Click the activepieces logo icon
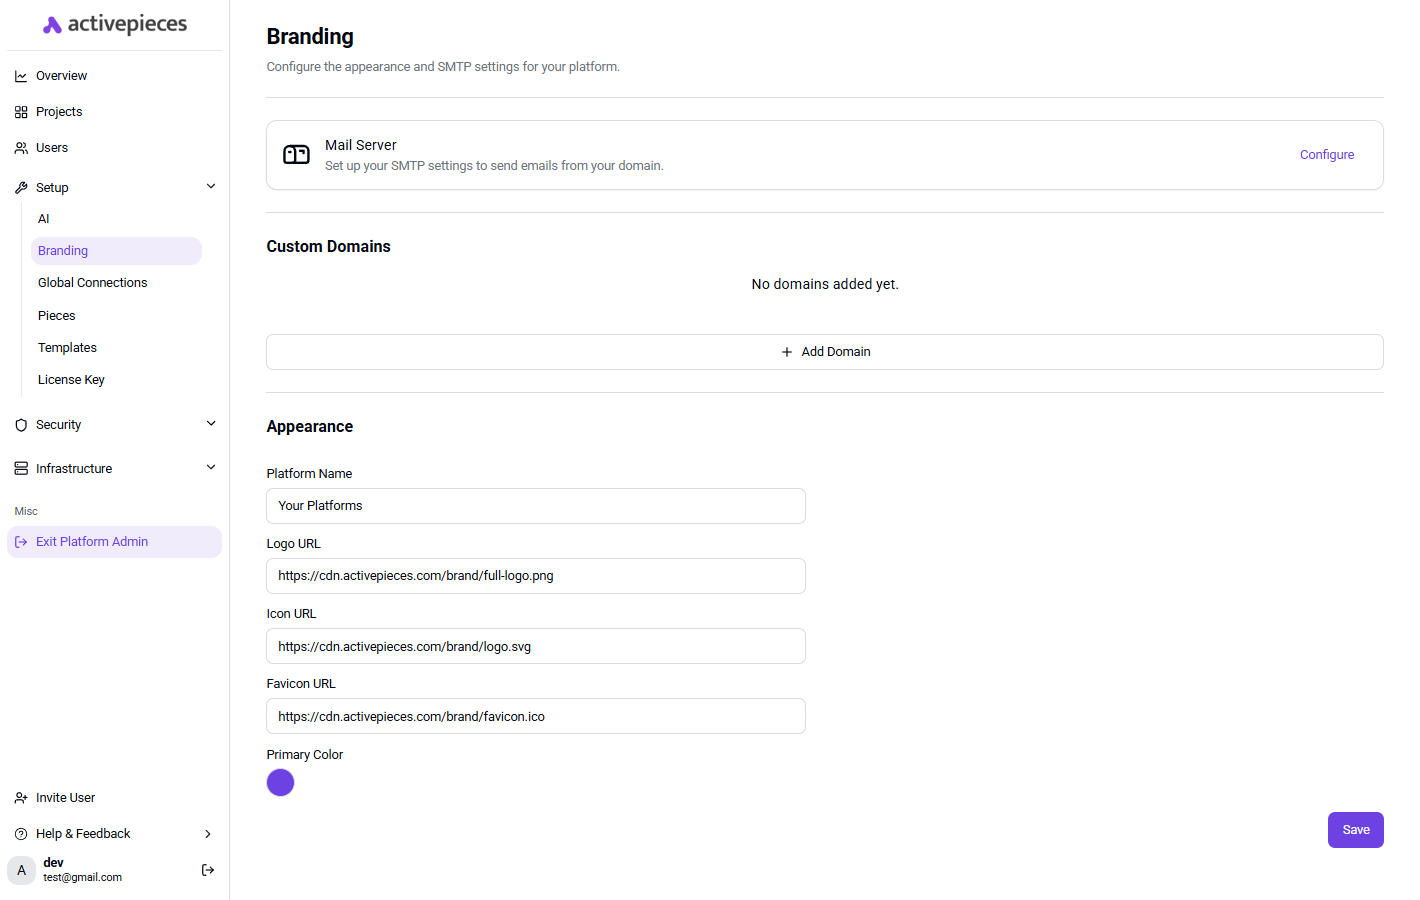Viewport: 1420px width, 900px height. [x=52, y=25]
